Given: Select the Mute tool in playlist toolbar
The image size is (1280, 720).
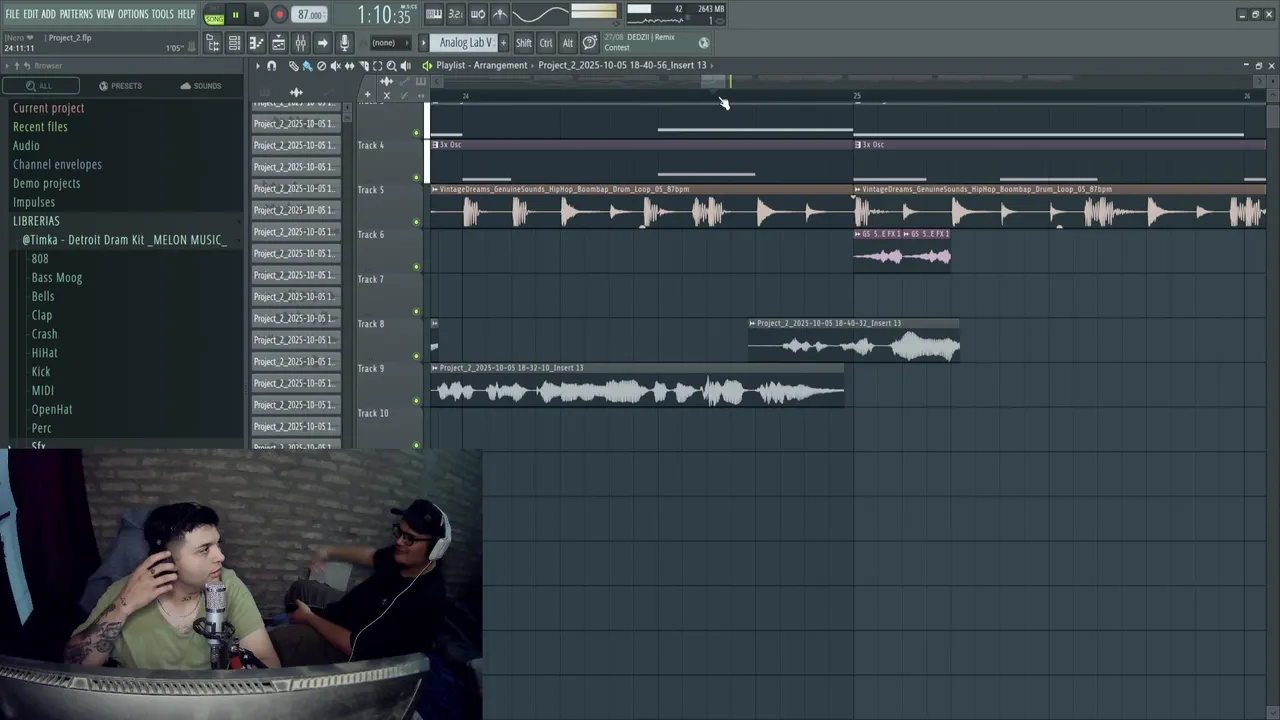Looking at the screenshot, I should 335,66.
